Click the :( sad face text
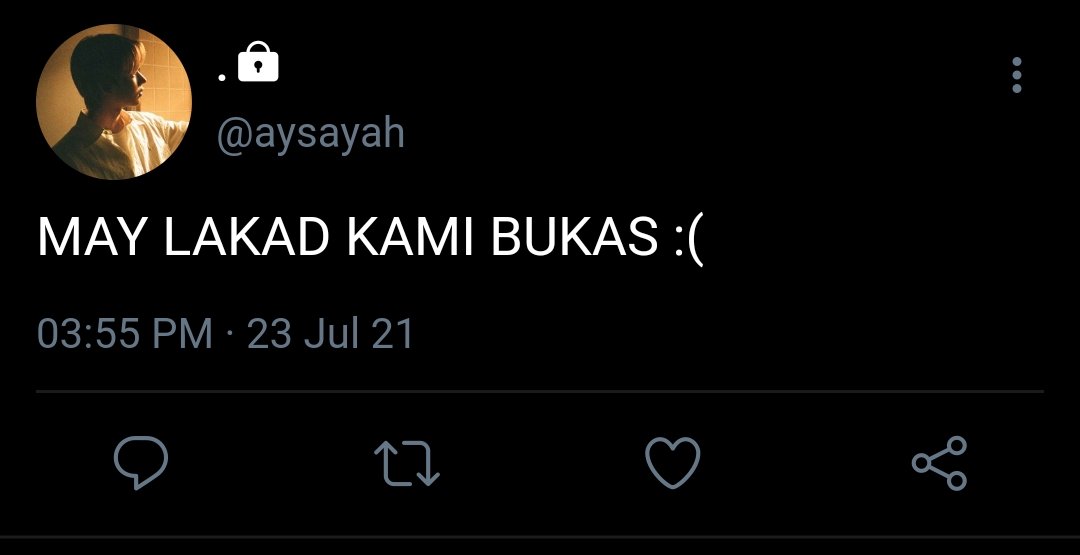Viewport: 1080px width, 555px height. pos(689,240)
